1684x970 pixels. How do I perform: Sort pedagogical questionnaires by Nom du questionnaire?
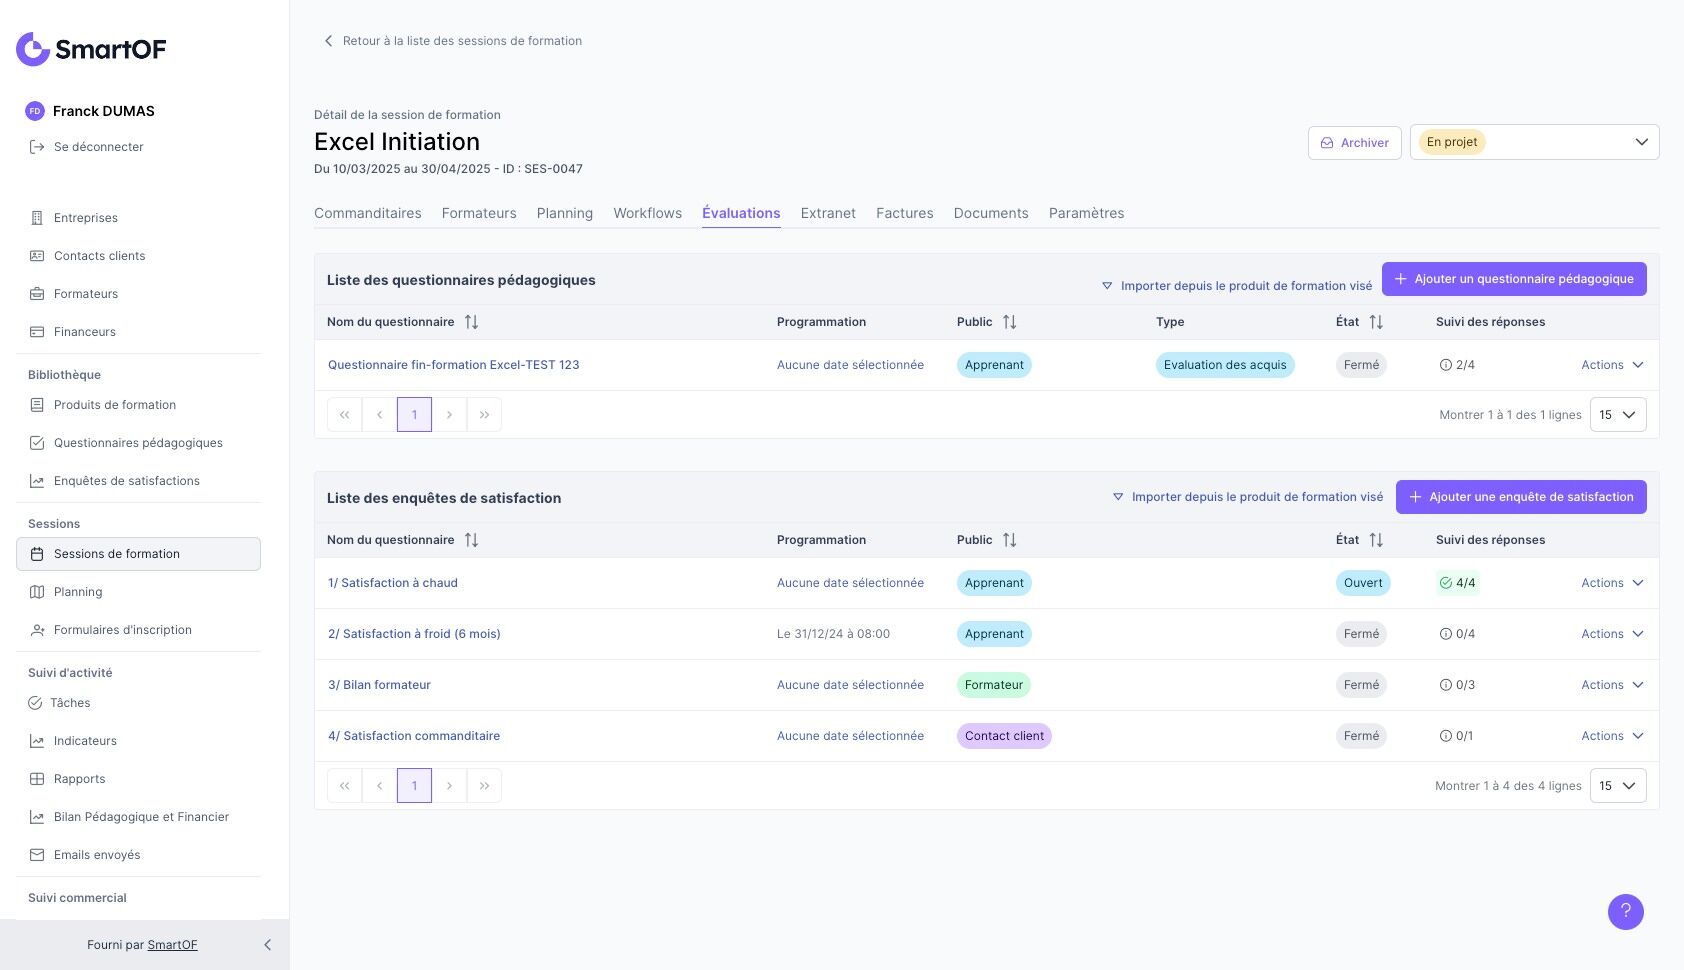471,322
